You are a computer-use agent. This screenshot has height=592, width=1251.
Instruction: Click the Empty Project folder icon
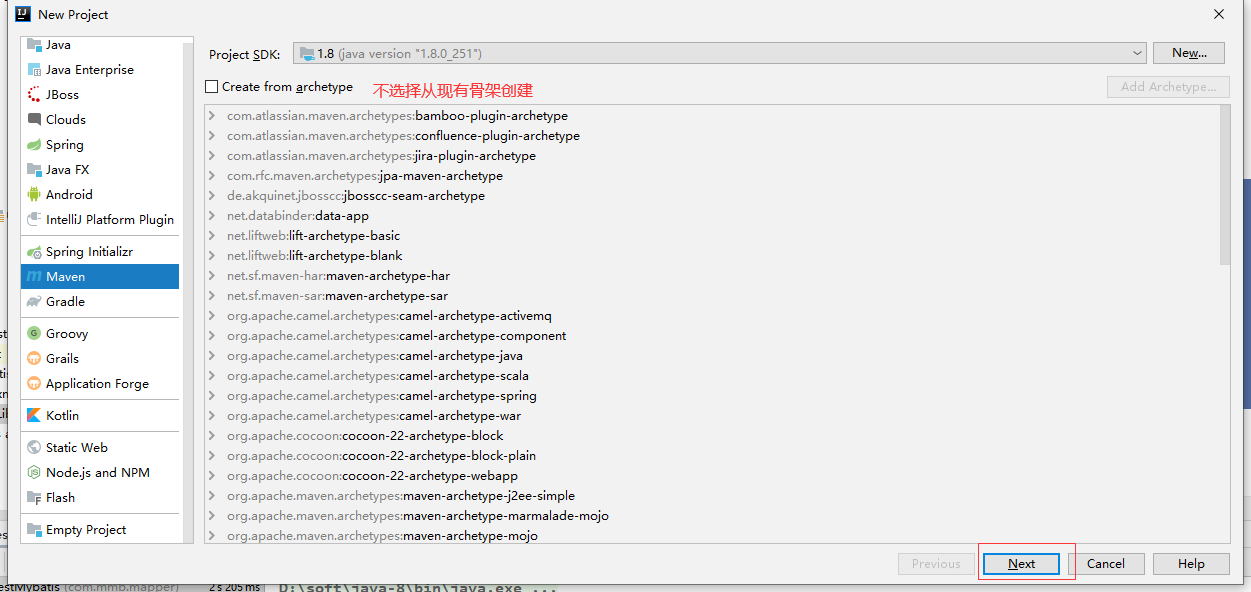tap(35, 530)
